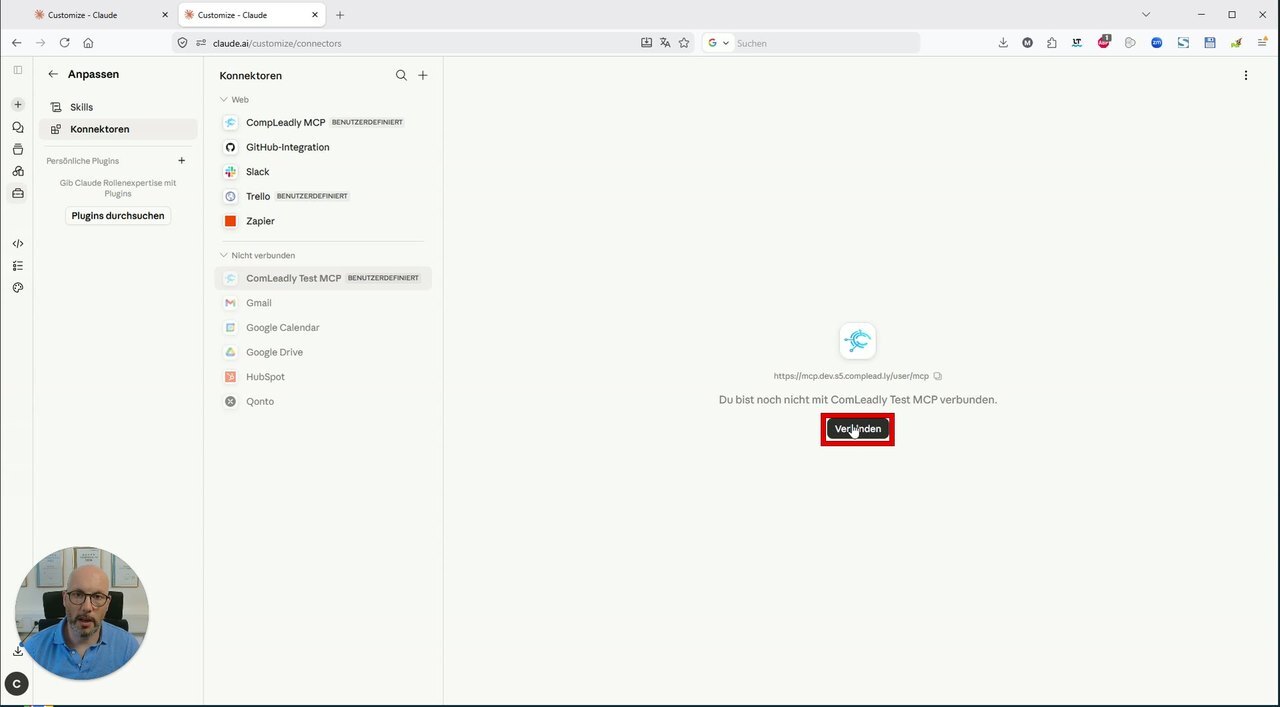This screenshot has height=707, width=1280.
Task: Close the first Customize - Claude tab
Action: click(165, 15)
